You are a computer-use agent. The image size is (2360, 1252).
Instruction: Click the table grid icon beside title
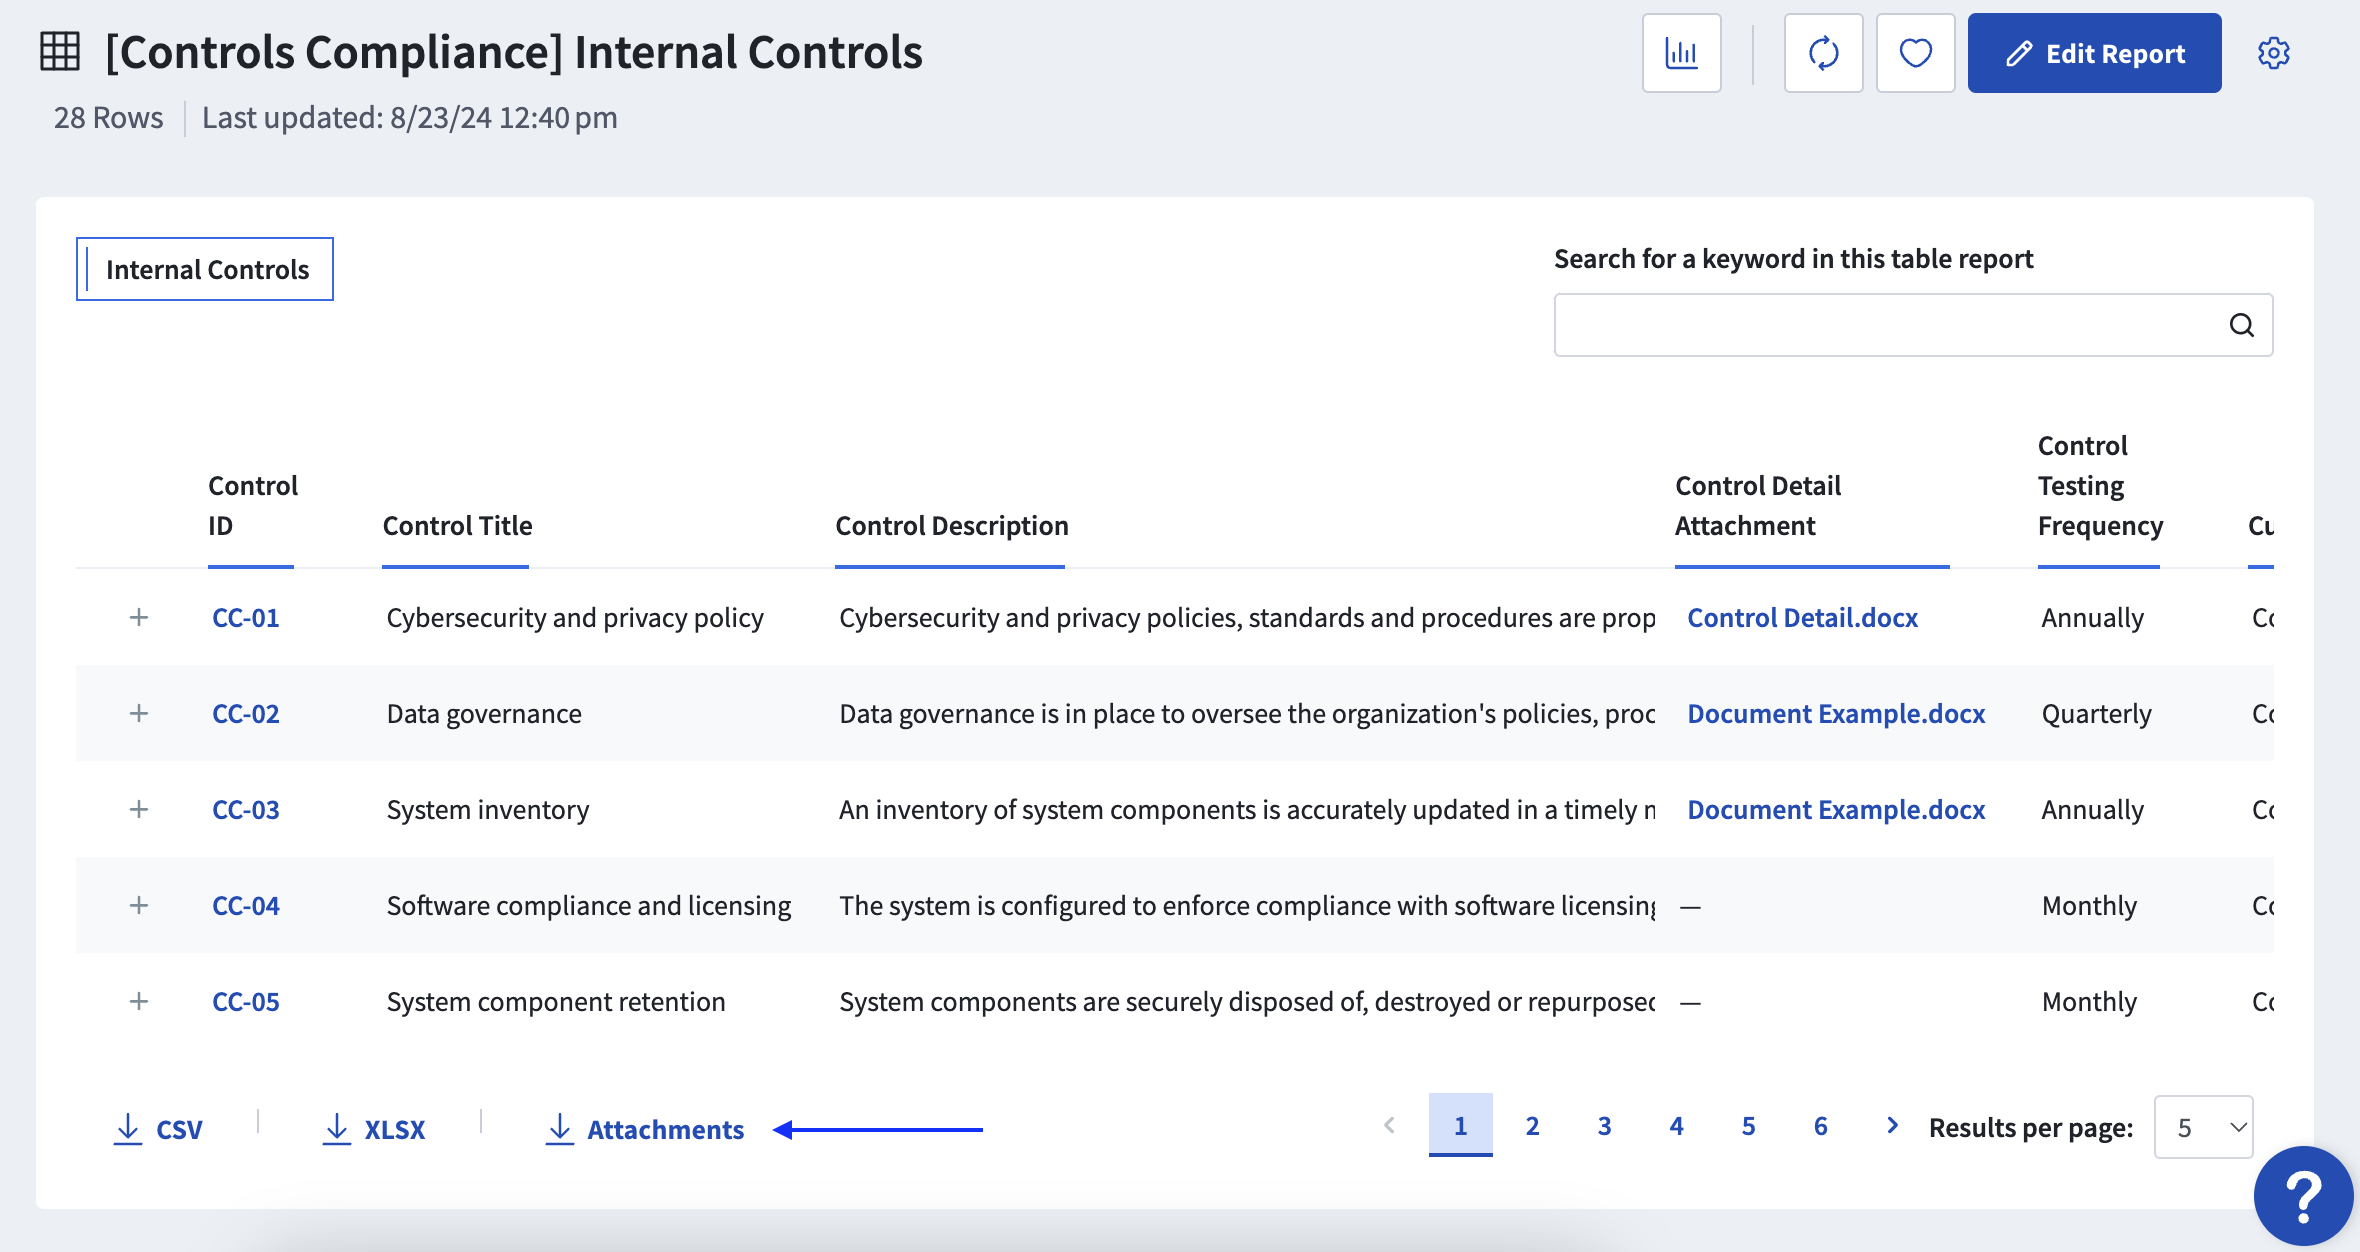coord(60,51)
